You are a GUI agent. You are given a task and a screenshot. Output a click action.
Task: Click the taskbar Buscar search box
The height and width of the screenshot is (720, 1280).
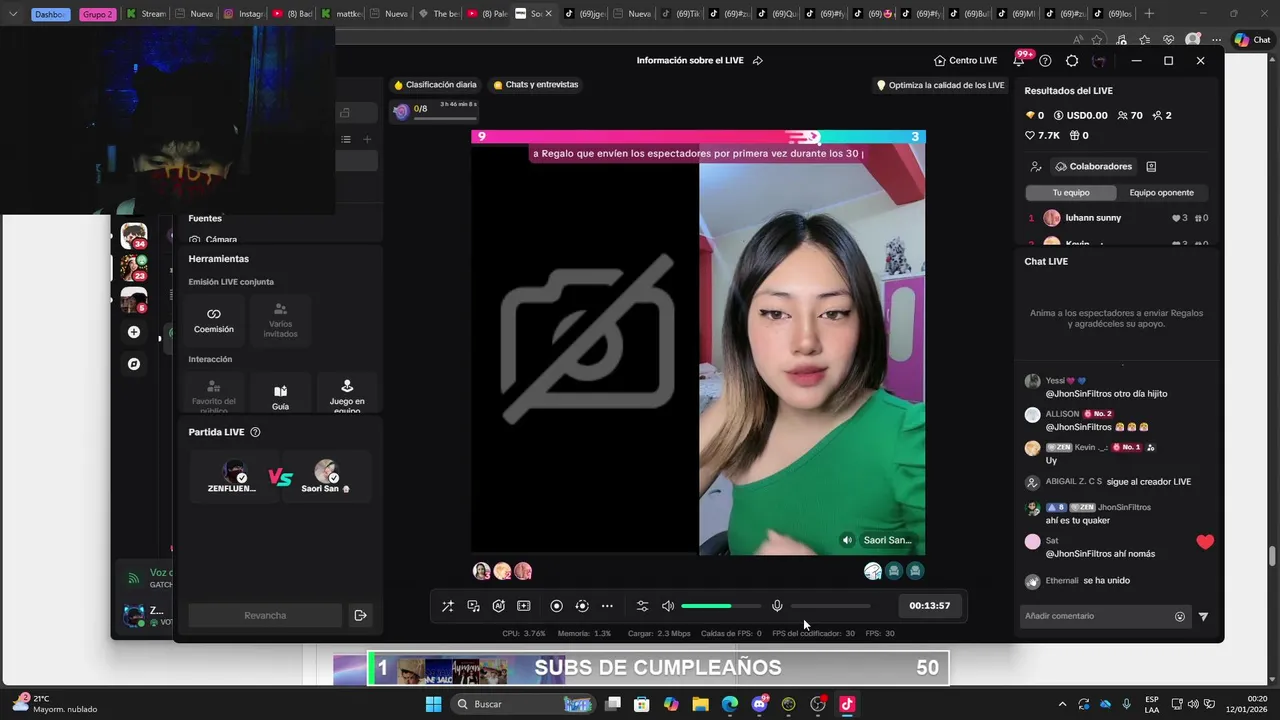point(523,704)
